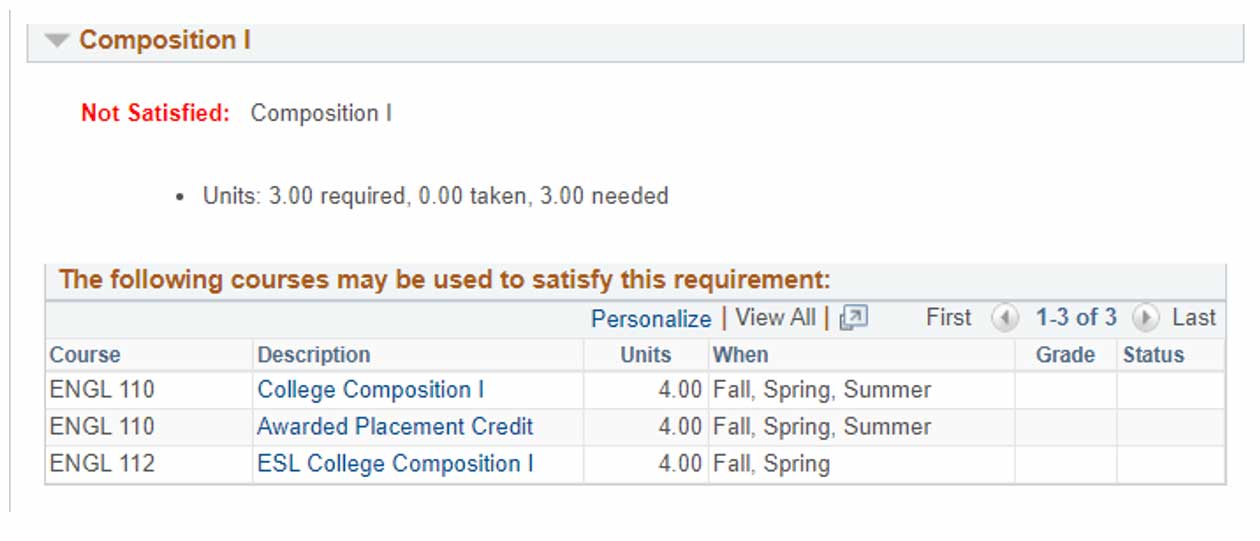Select the View All link

[x=775, y=318]
